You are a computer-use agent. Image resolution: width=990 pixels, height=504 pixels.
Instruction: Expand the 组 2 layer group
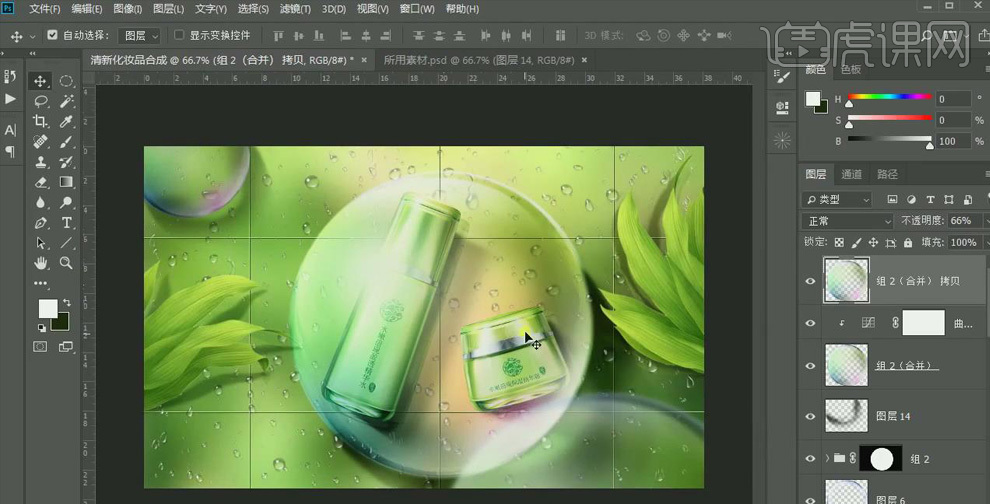pos(828,459)
